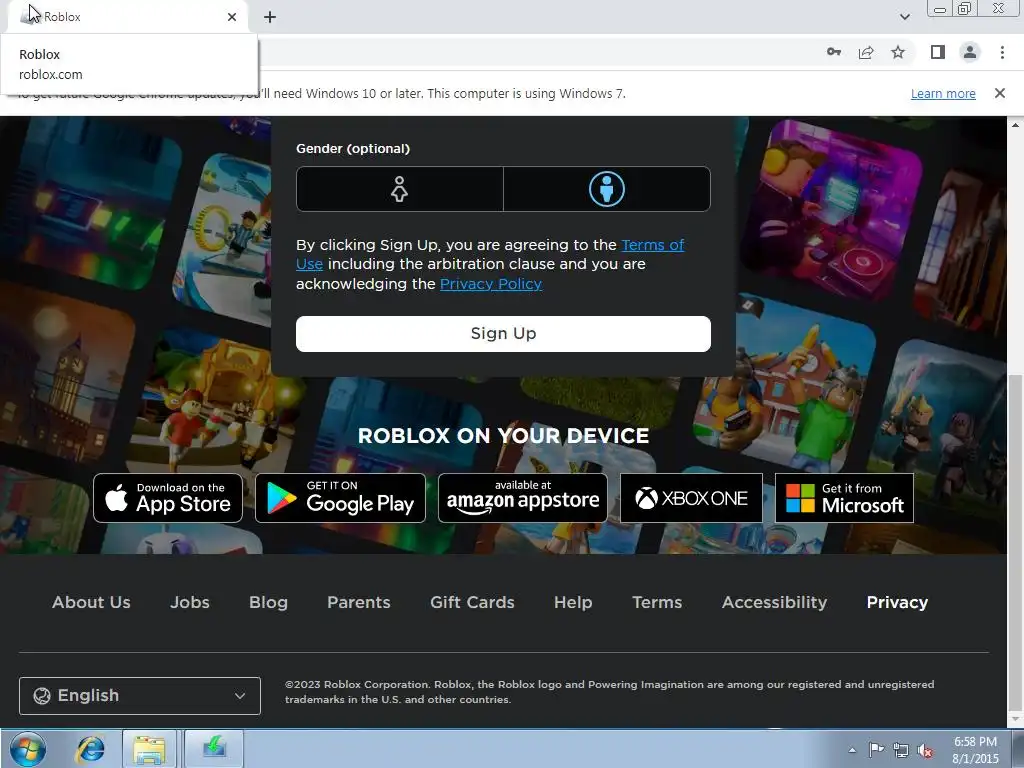
Task: Open the Privacy Policy link
Action: click(490, 283)
